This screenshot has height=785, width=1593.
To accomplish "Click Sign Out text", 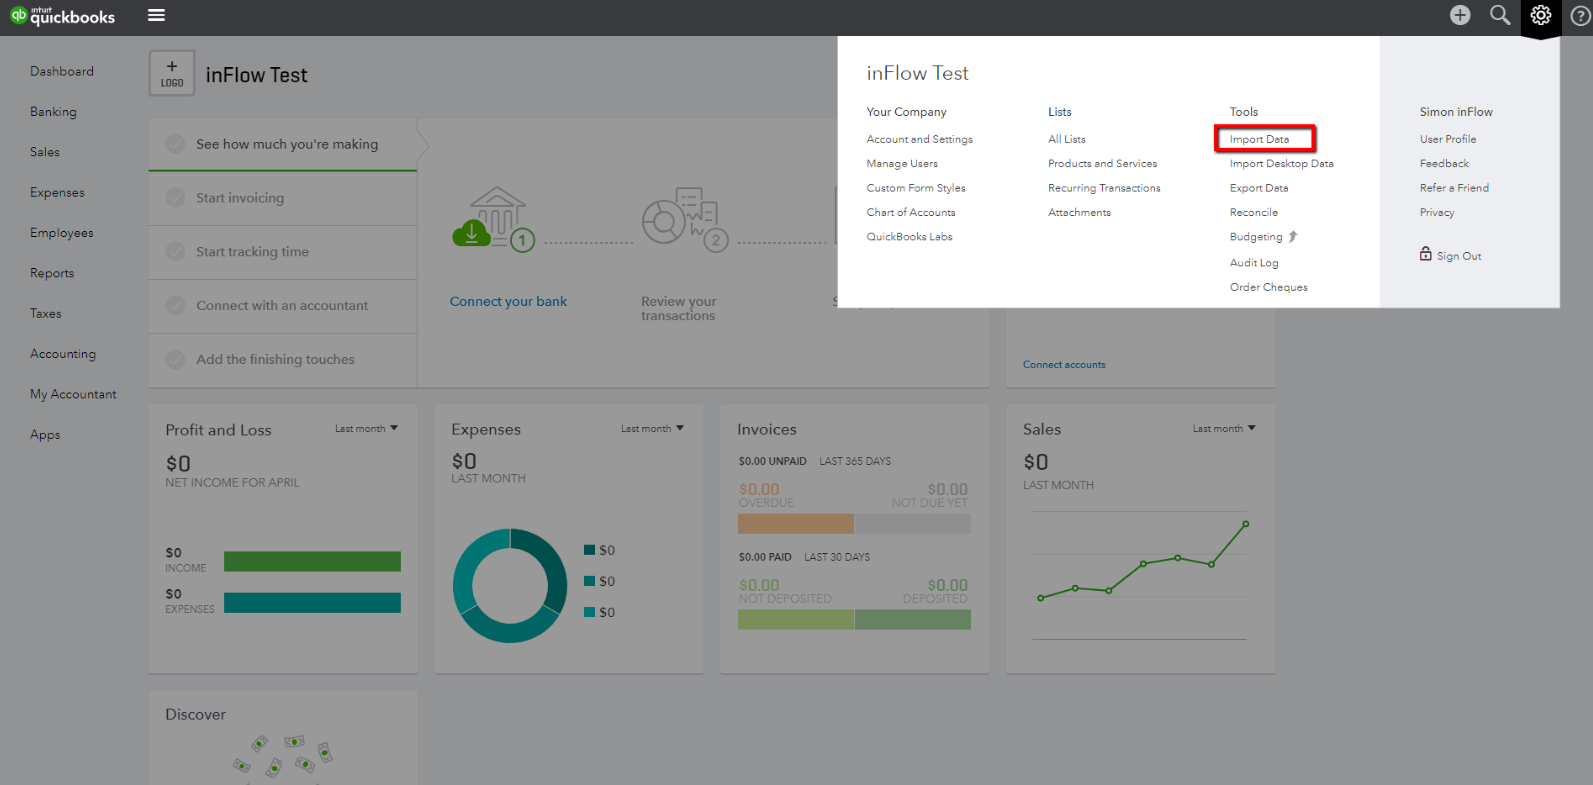I will [1459, 256].
